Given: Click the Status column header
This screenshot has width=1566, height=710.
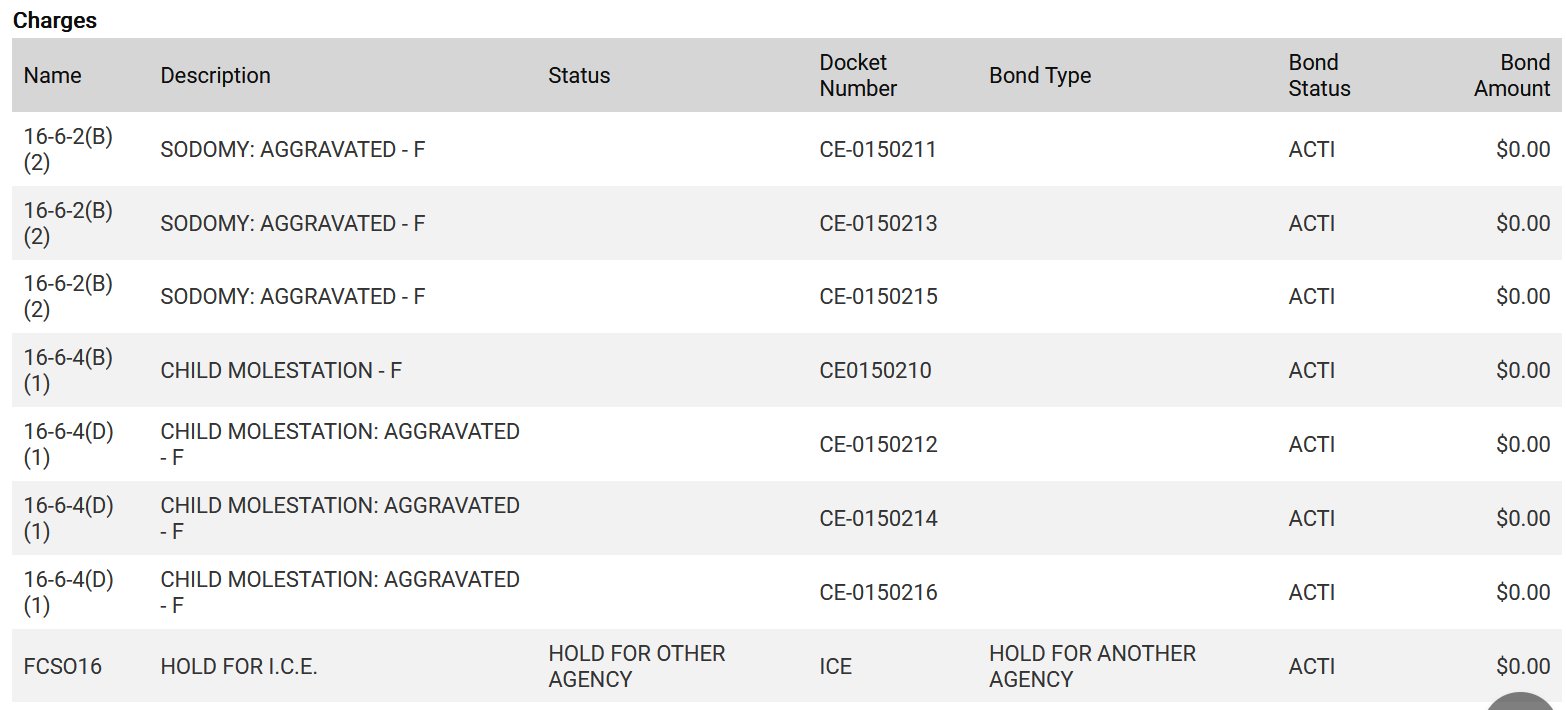Looking at the screenshot, I should point(579,75).
